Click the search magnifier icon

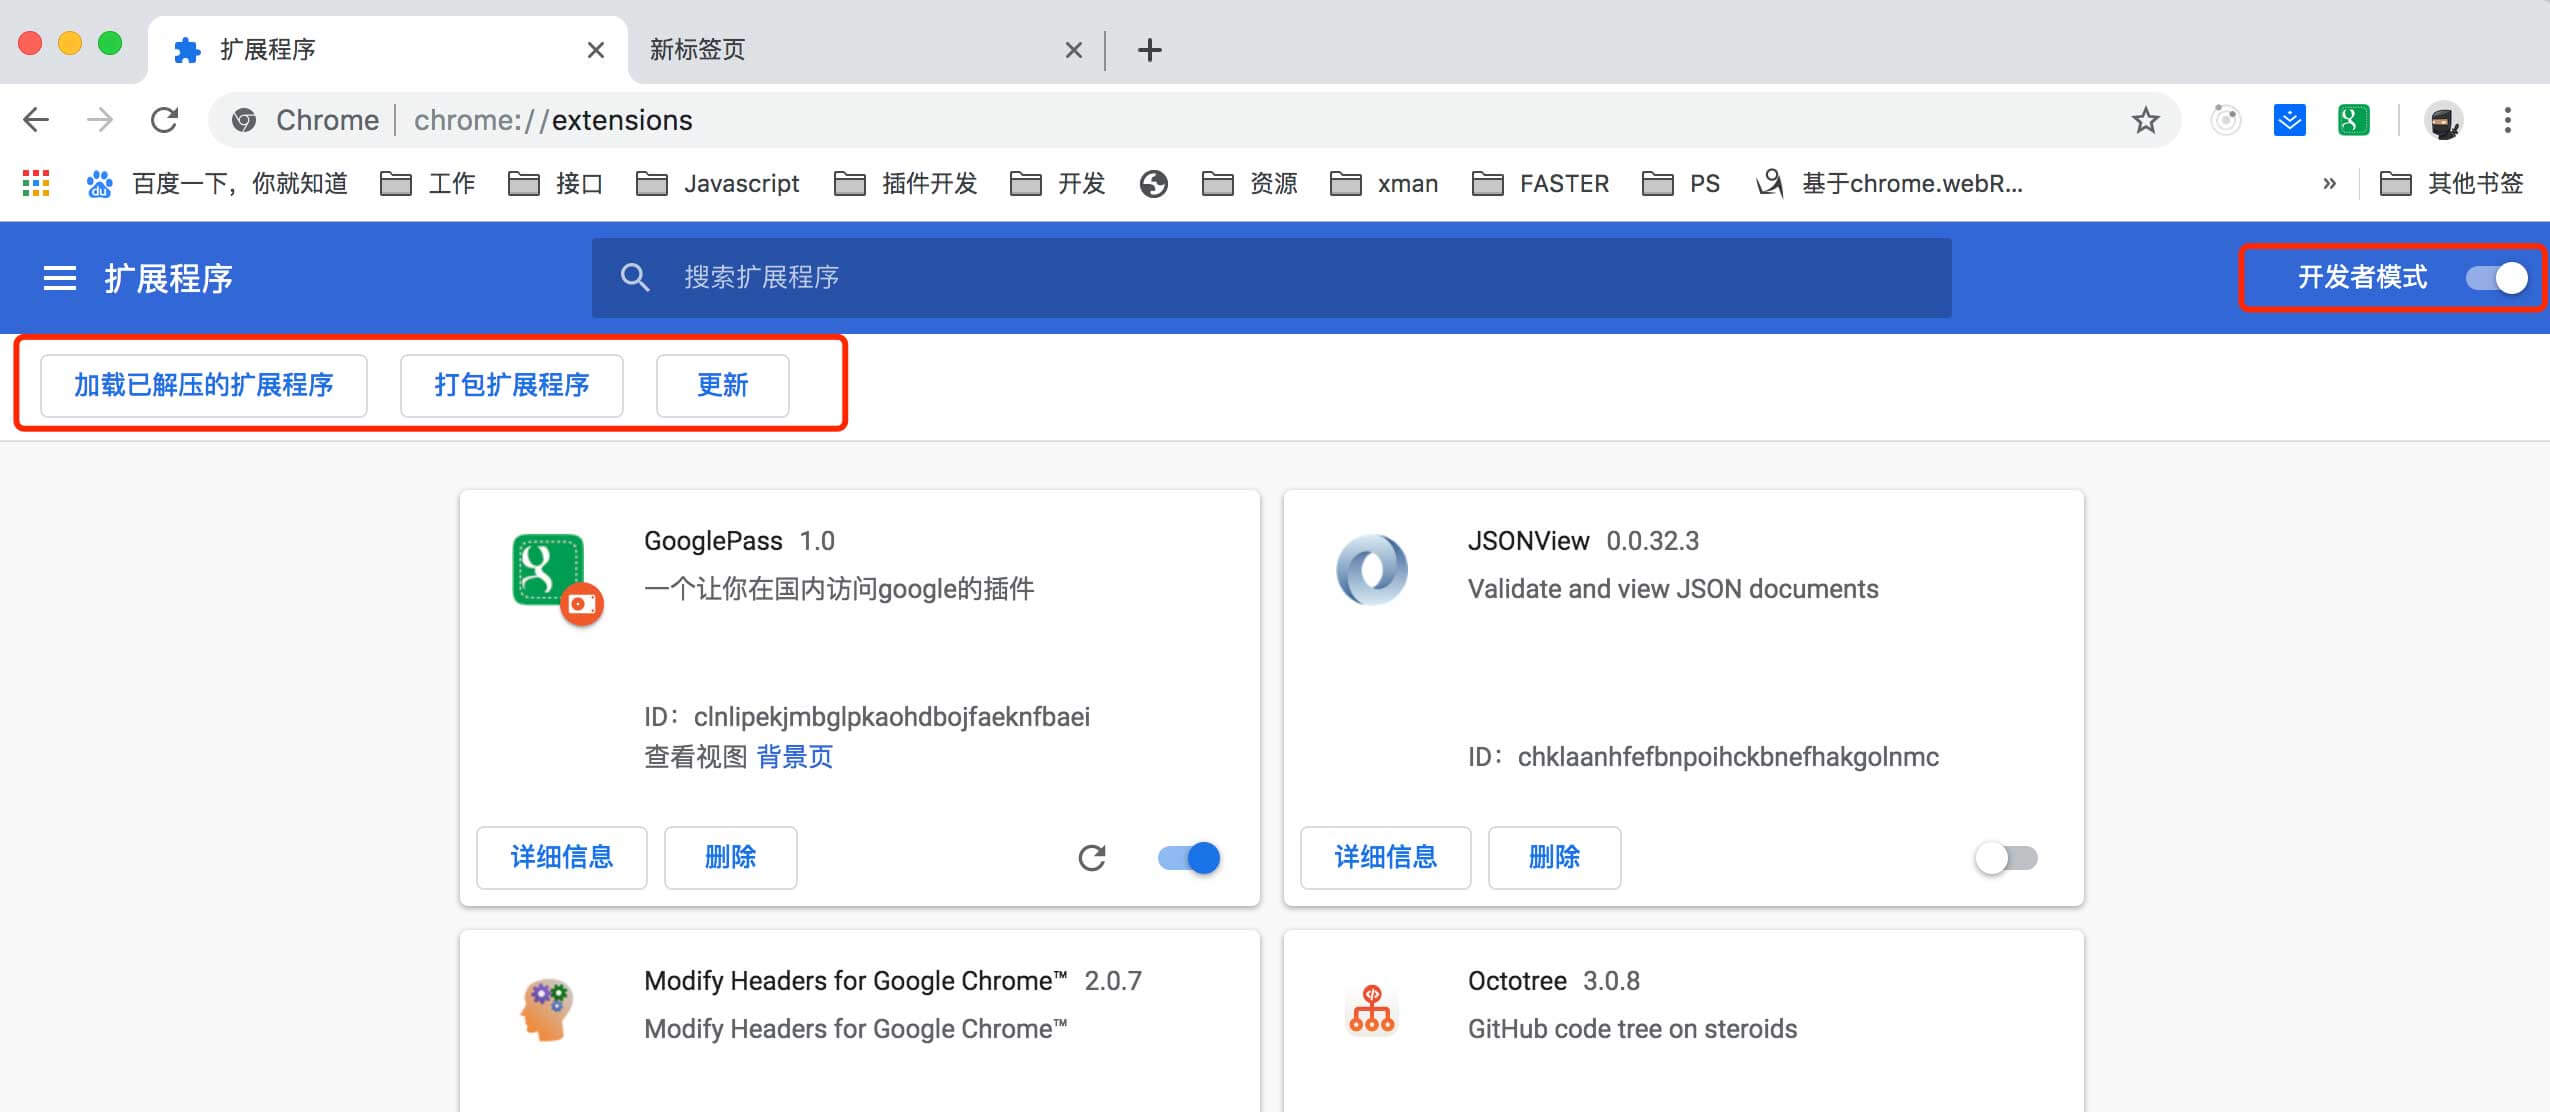click(x=635, y=277)
